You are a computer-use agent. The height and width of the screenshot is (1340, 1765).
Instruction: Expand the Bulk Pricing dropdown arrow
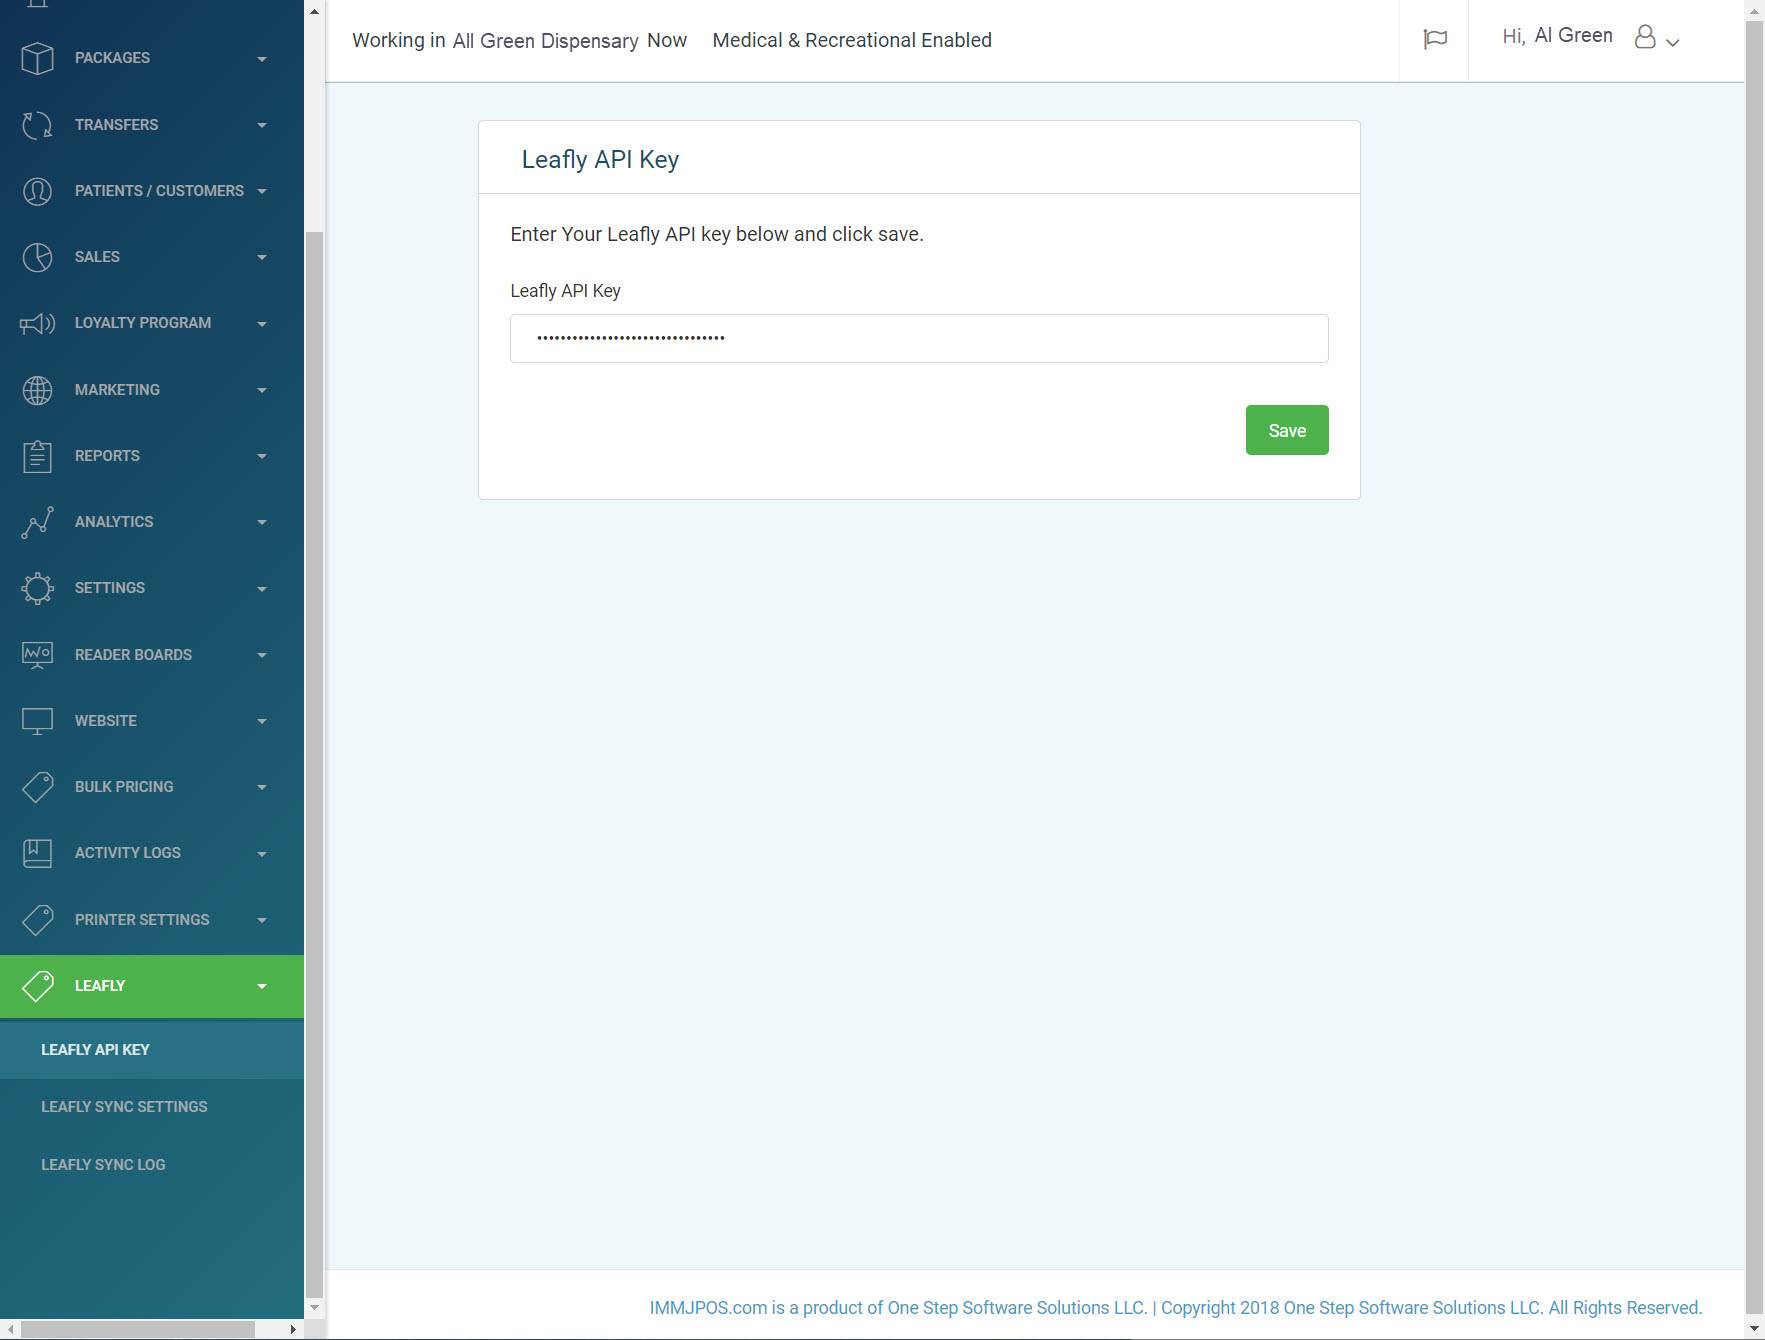[x=262, y=787]
